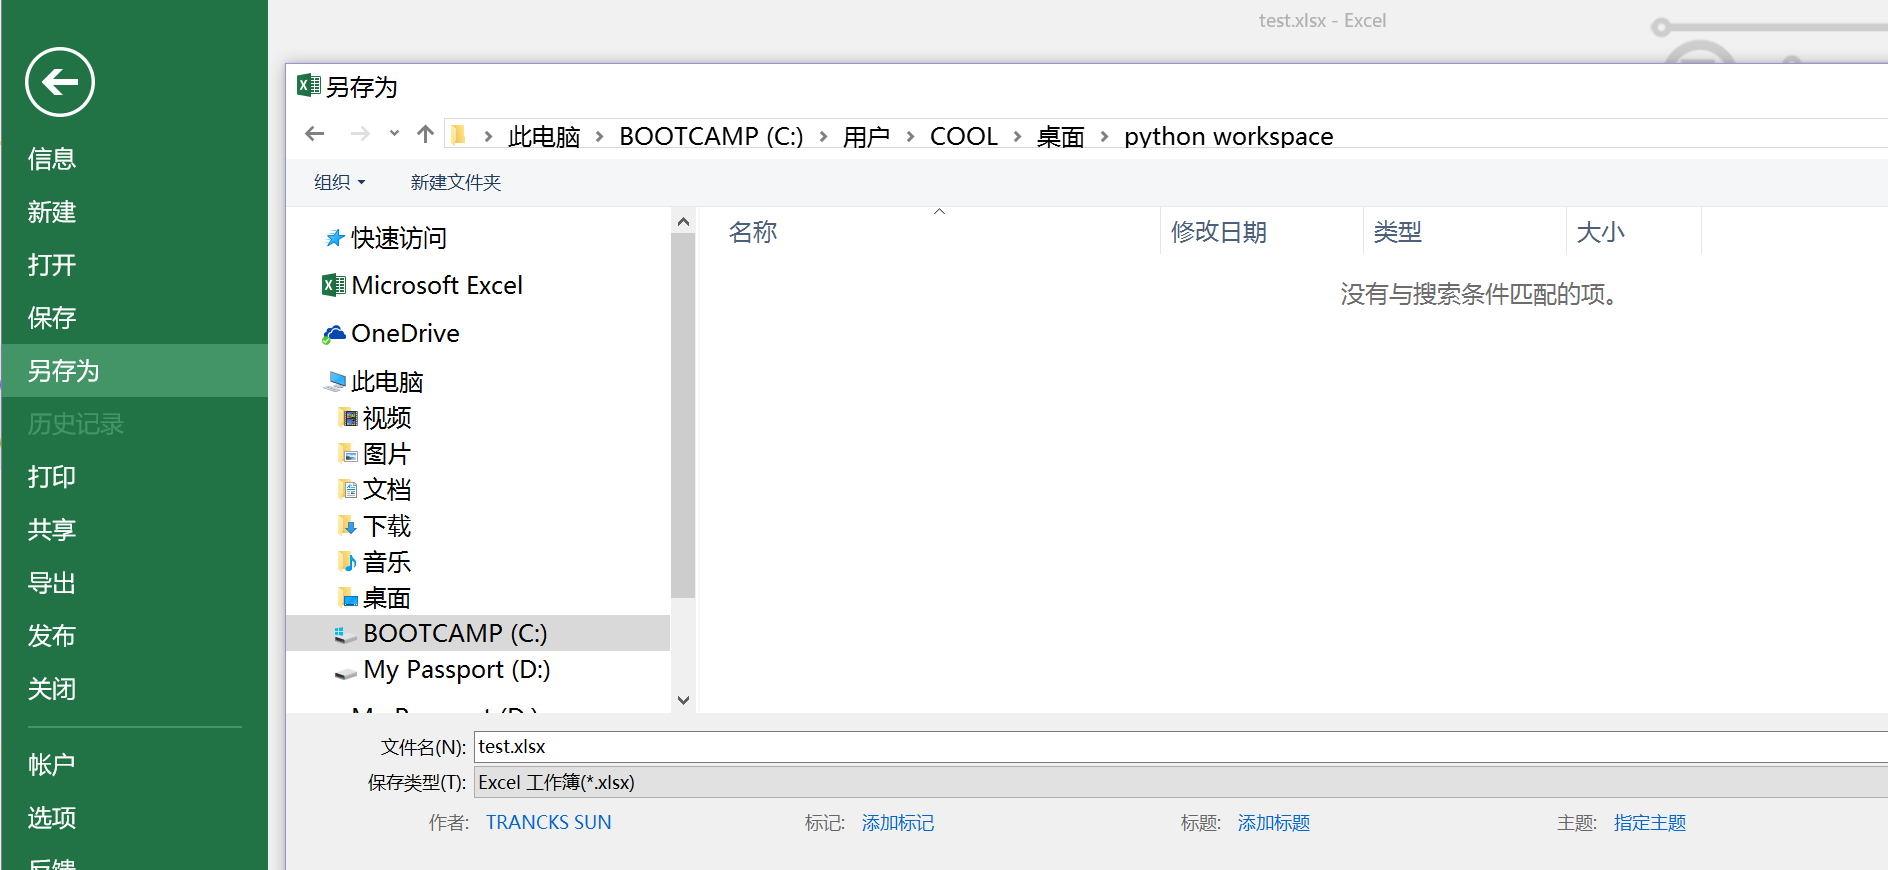Image resolution: width=1888 pixels, height=870 pixels.
Task: Click 桌面 breadcrumb segment
Action: tap(1061, 136)
